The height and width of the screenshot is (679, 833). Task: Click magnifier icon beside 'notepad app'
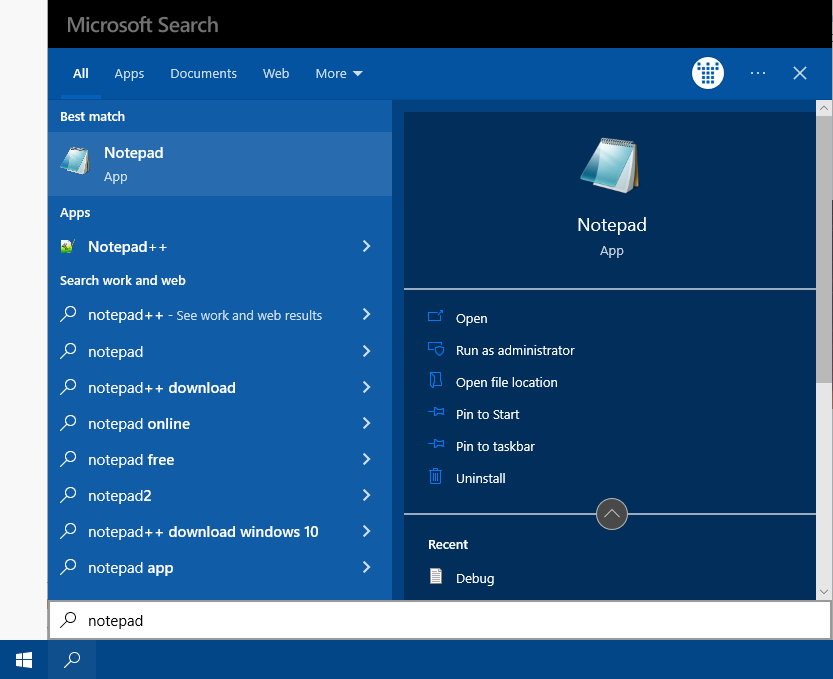[69, 567]
